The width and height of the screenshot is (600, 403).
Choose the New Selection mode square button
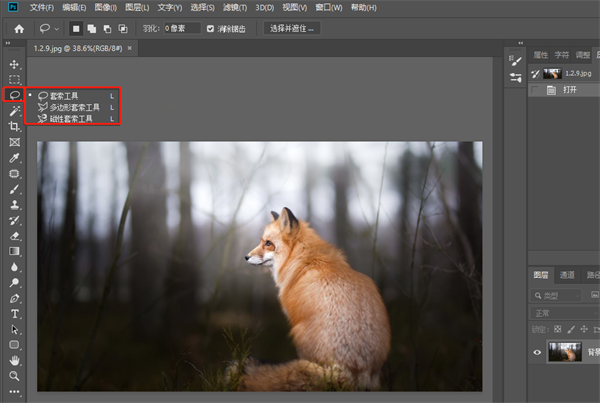point(76,28)
